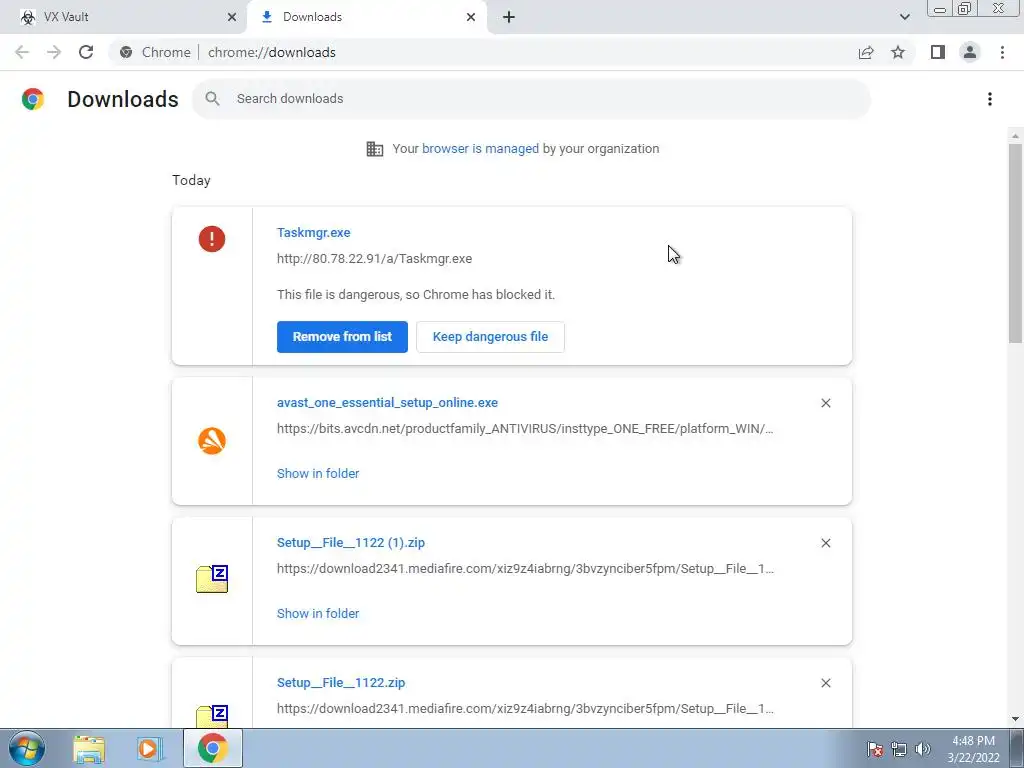Click the red danger warning icon for Taskmgr.exe
Screen dimensions: 1024x768
pyautogui.click(x=212, y=239)
